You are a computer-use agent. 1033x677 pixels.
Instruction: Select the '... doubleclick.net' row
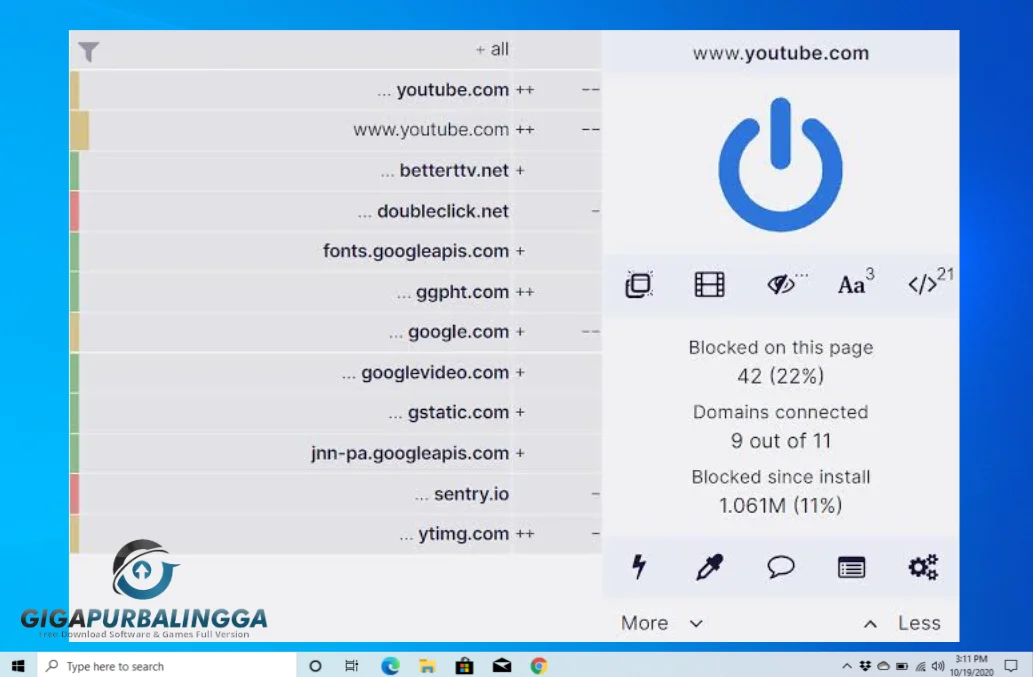(x=336, y=211)
